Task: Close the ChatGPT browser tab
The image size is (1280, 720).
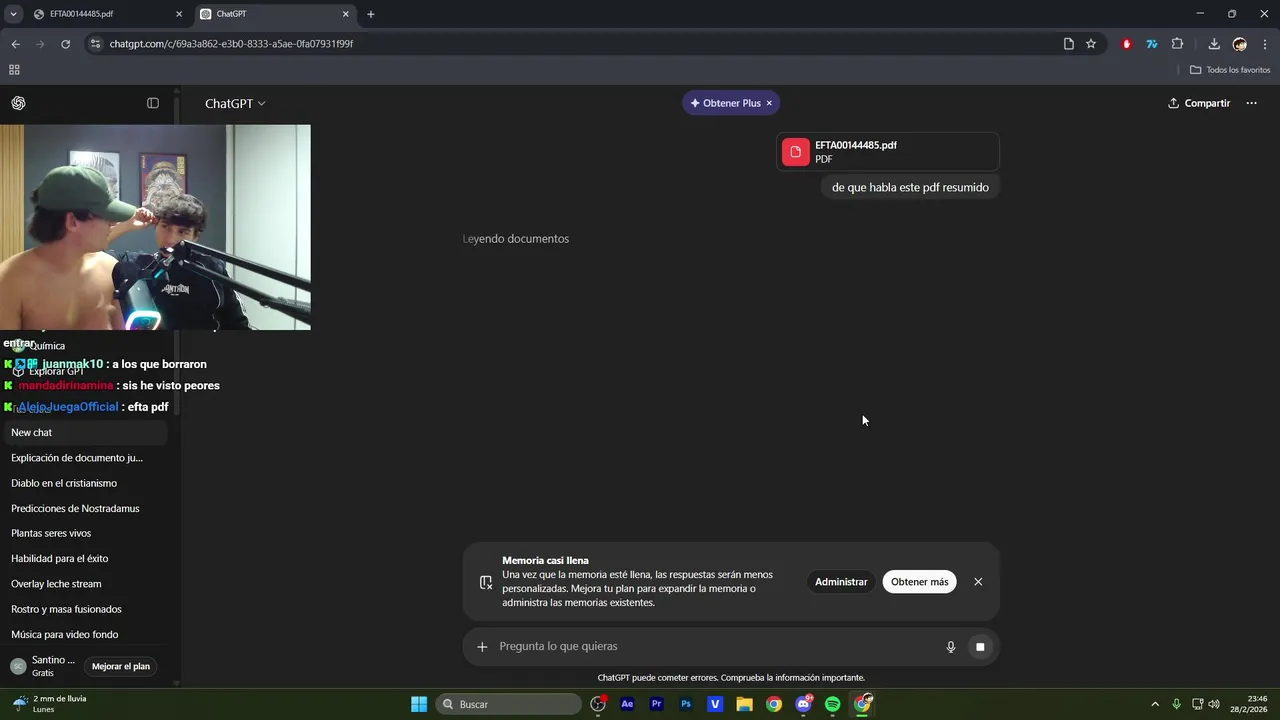Action: coord(346,14)
